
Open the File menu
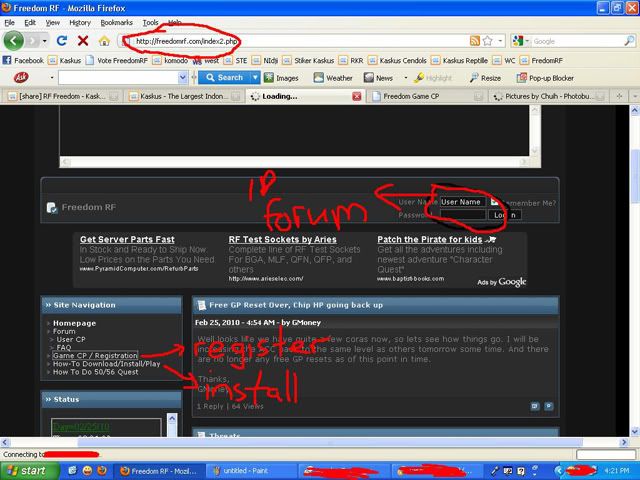coord(9,23)
